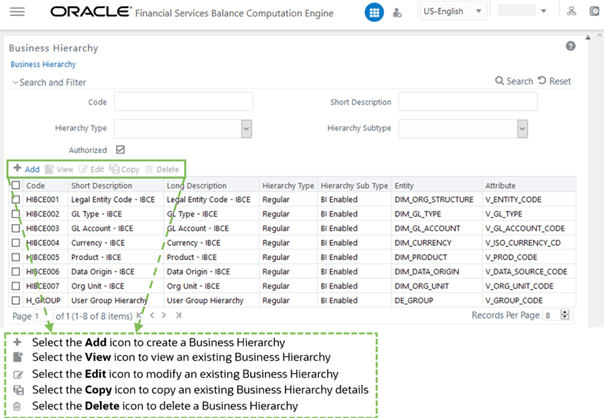Open the Hierarchy Subtype dropdown
Viewport: 604px width, 418px height.
point(522,129)
